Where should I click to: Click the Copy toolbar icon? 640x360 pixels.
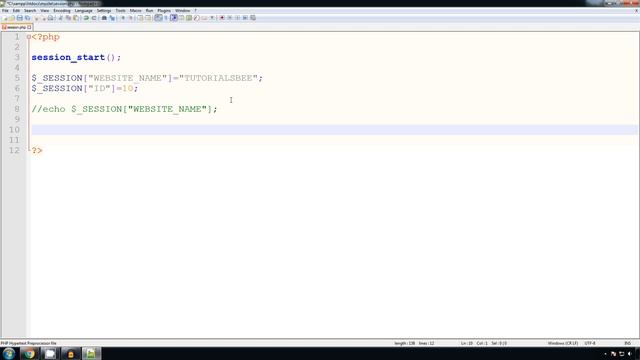pyautogui.click(x=68, y=18)
